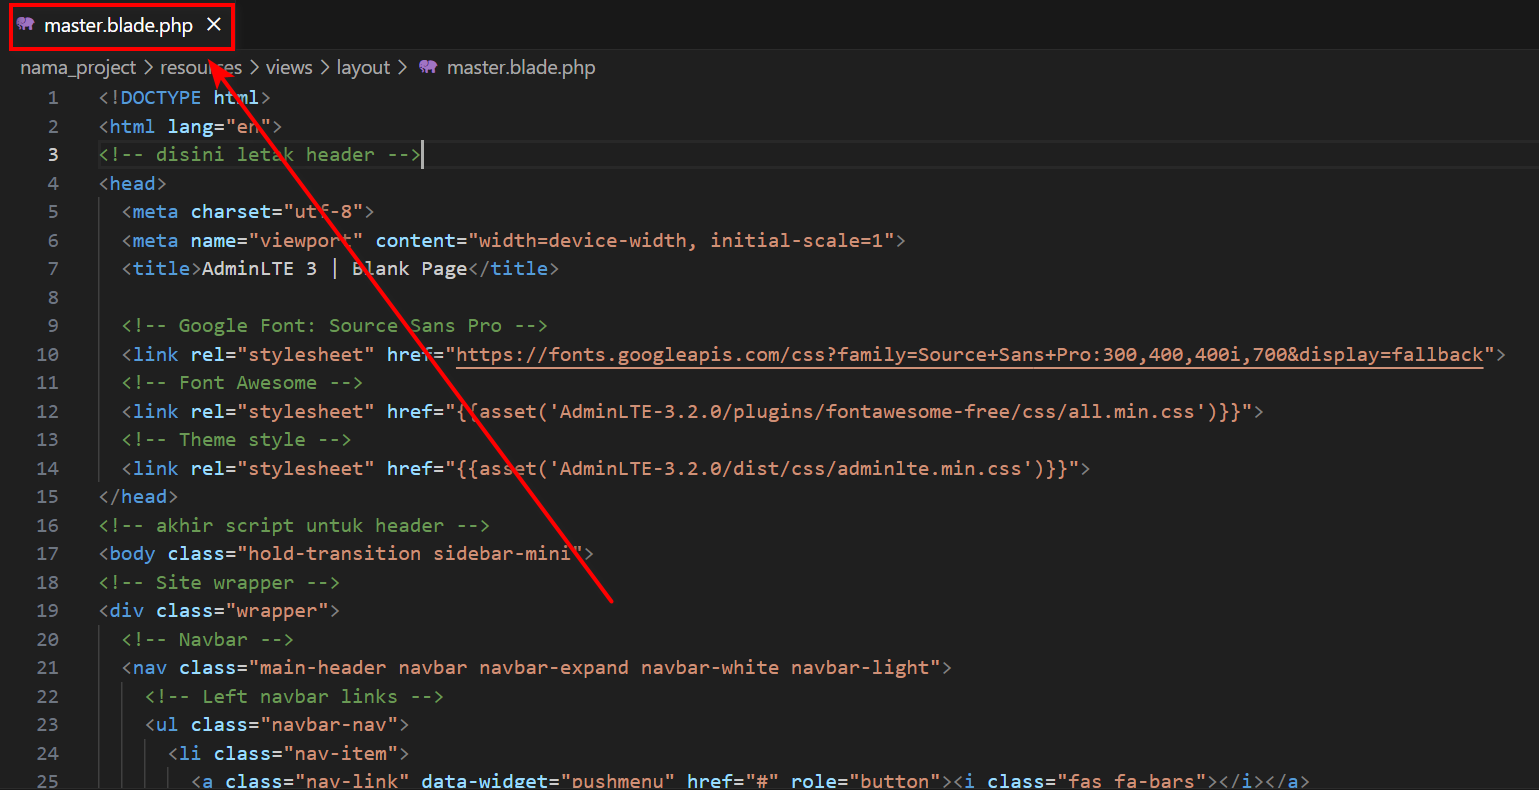Click the 'main-header navbar navbar-expand' class value

click(595, 667)
